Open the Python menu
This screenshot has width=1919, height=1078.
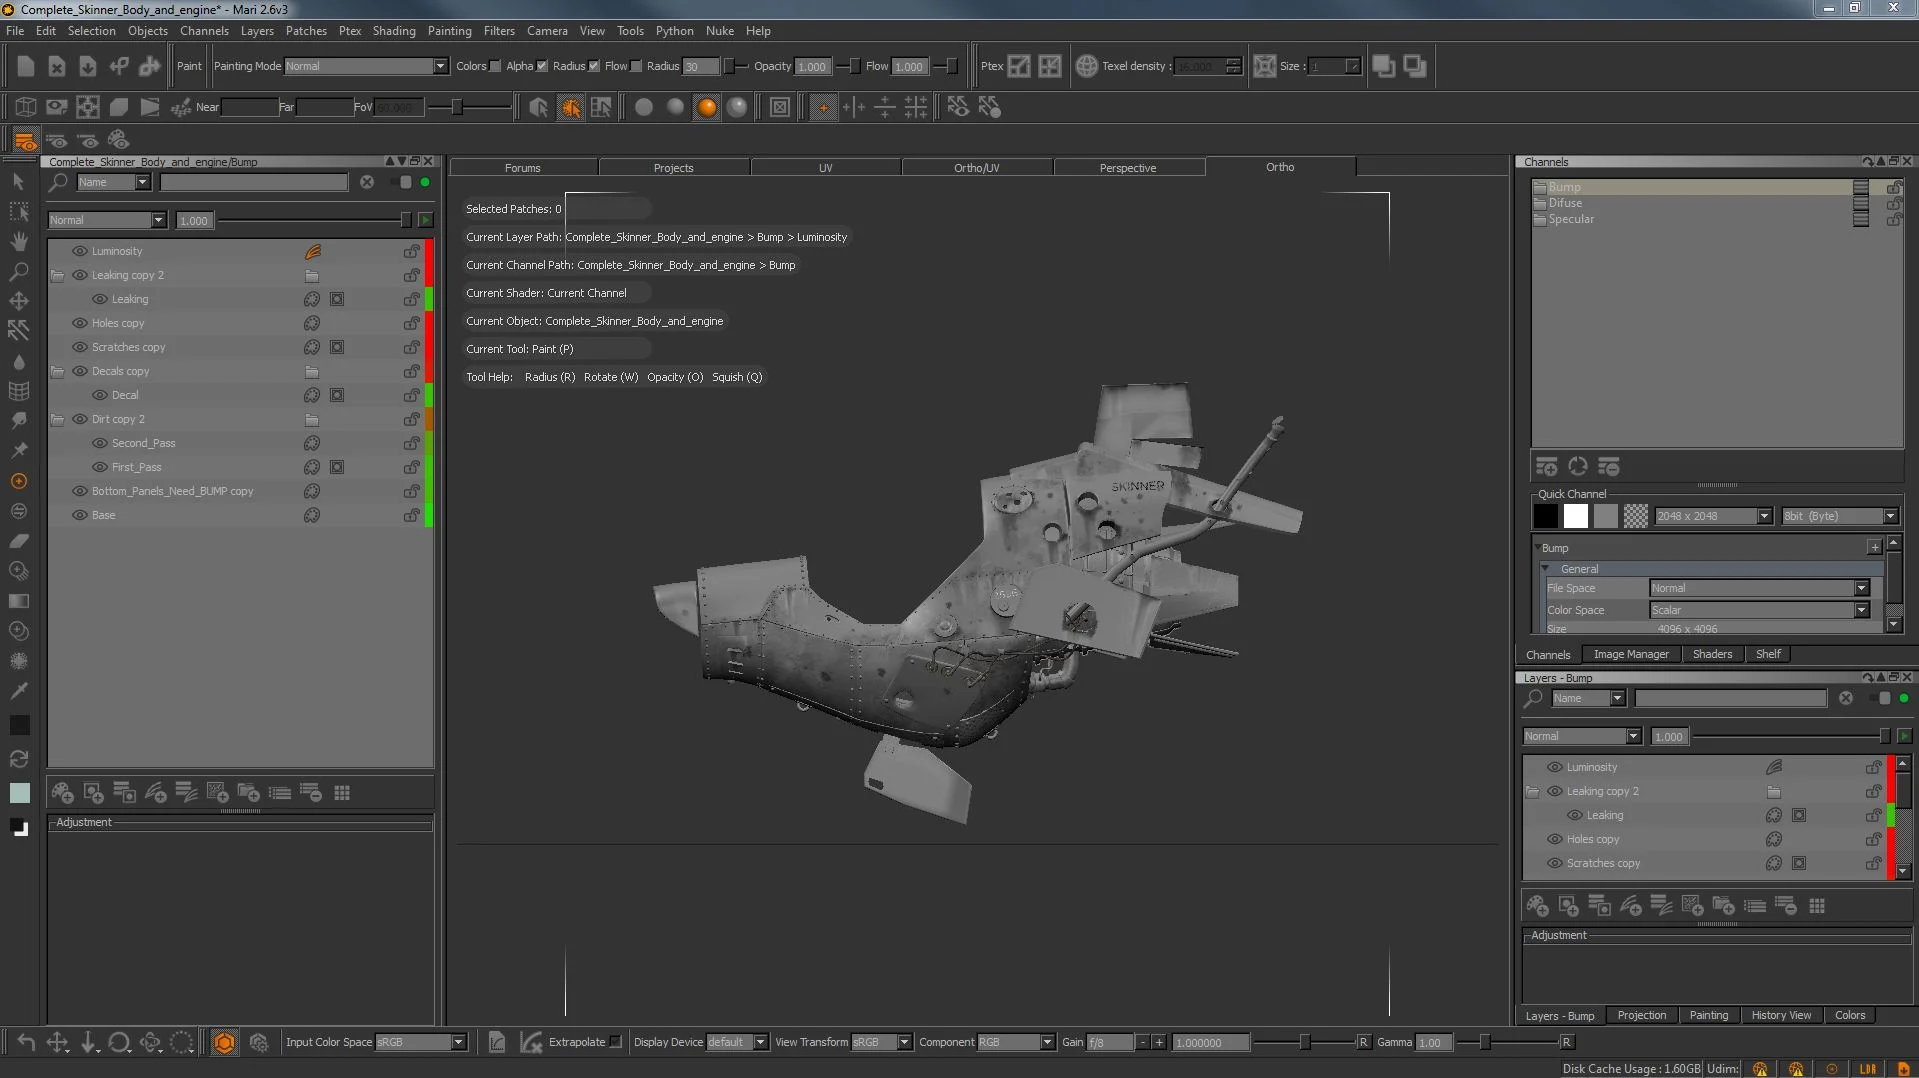coord(674,31)
